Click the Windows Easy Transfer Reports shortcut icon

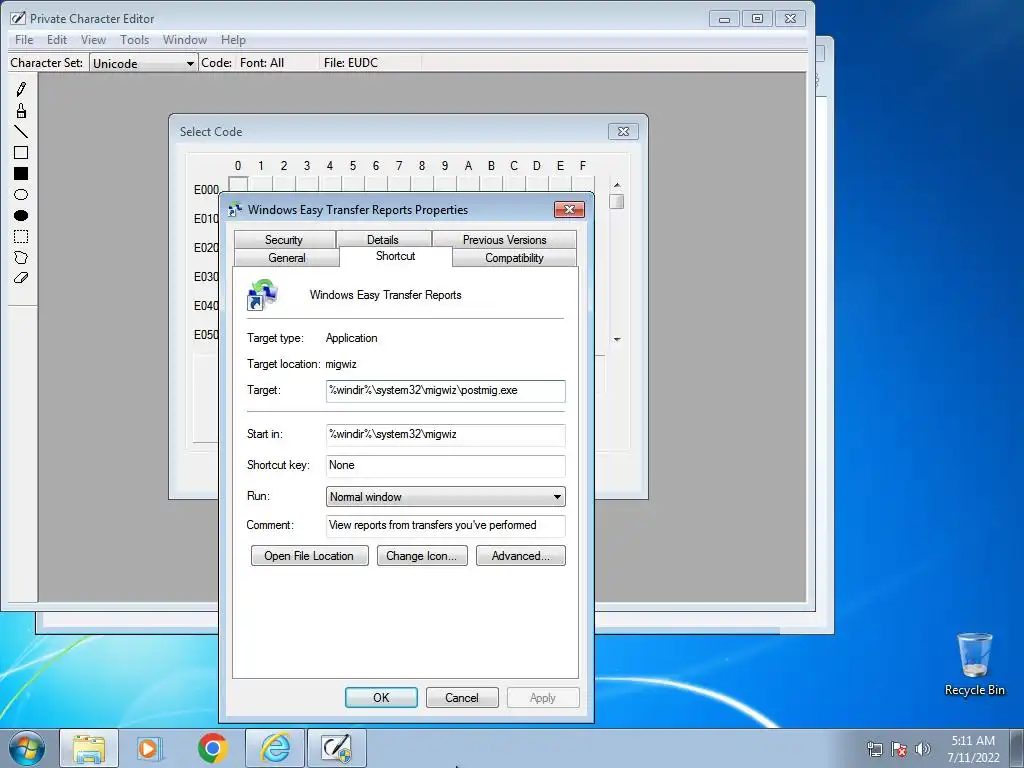(x=263, y=295)
